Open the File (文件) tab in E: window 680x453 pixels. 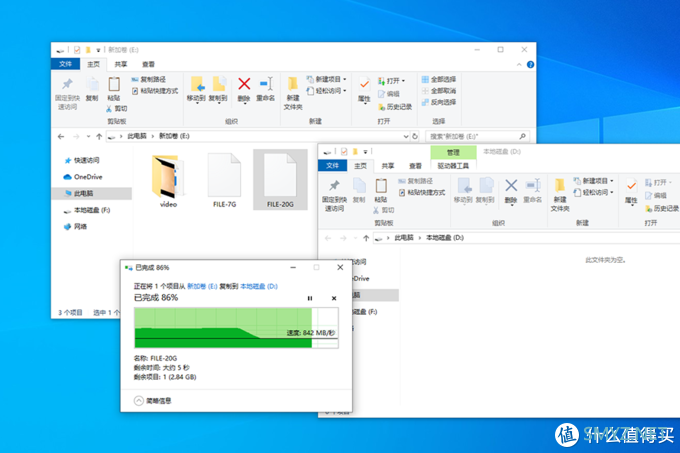65,64
